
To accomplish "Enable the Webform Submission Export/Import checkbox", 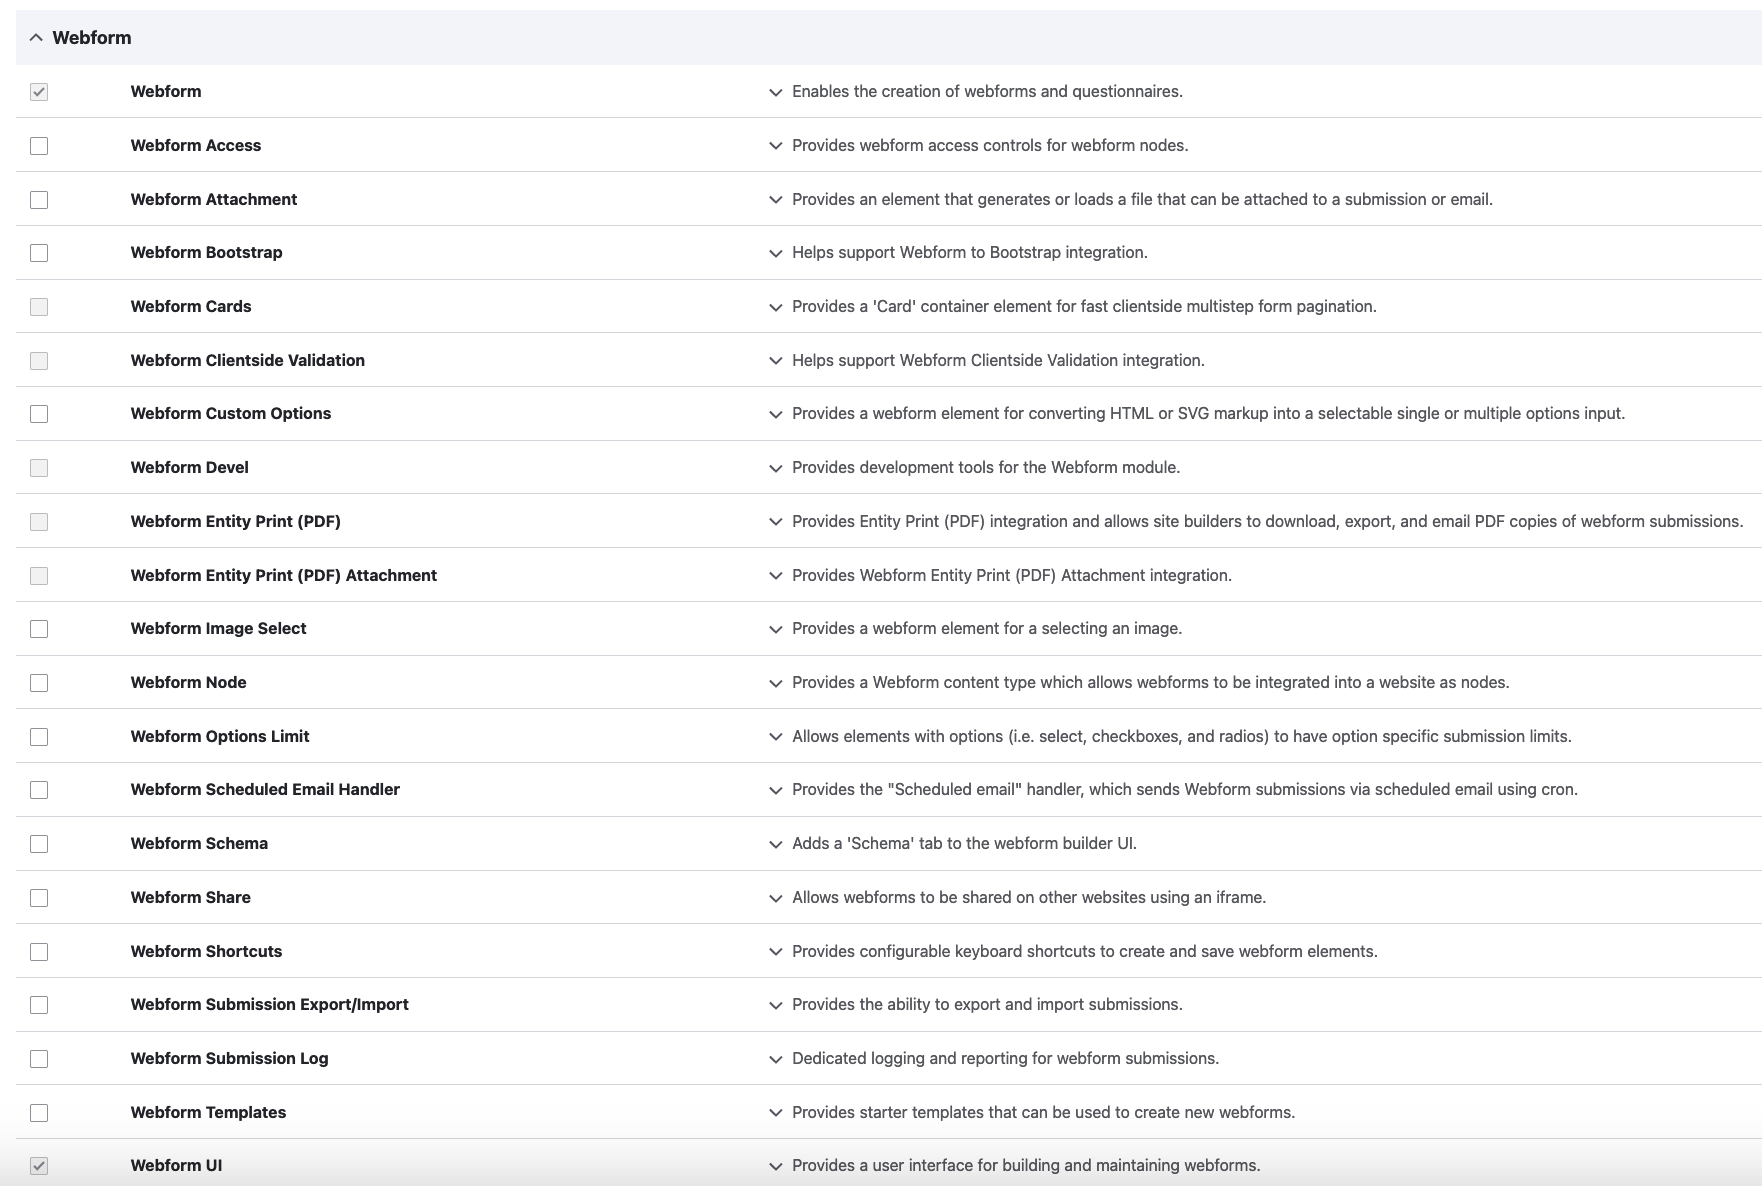I will click(x=39, y=1005).
